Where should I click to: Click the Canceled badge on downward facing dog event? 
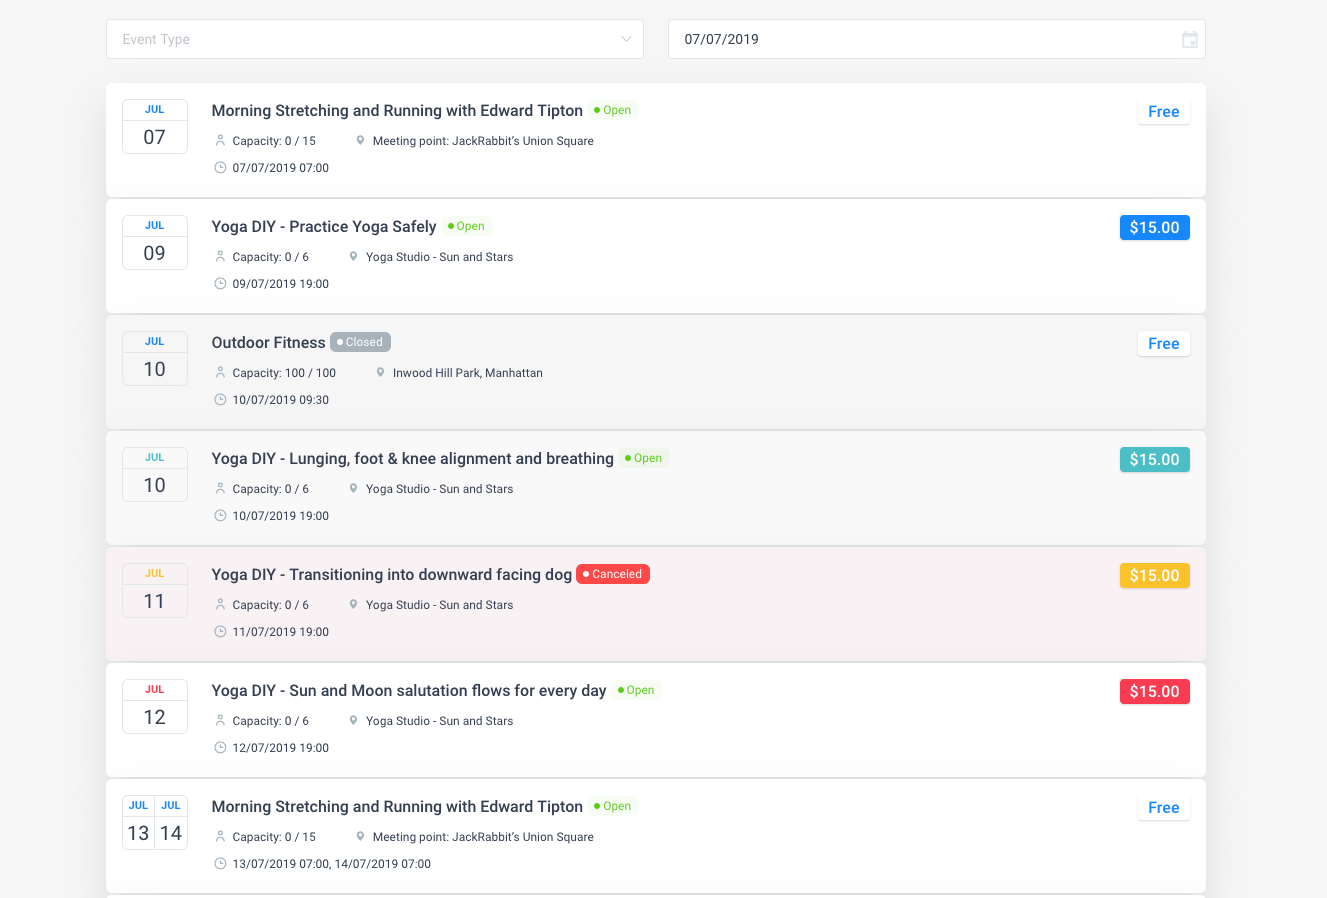click(x=612, y=573)
